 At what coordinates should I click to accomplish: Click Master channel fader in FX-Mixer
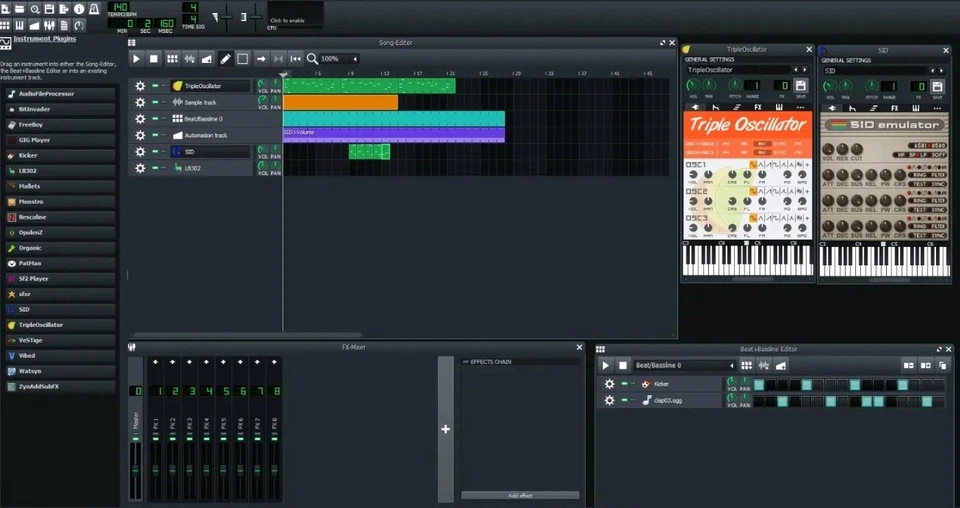point(135,469)
